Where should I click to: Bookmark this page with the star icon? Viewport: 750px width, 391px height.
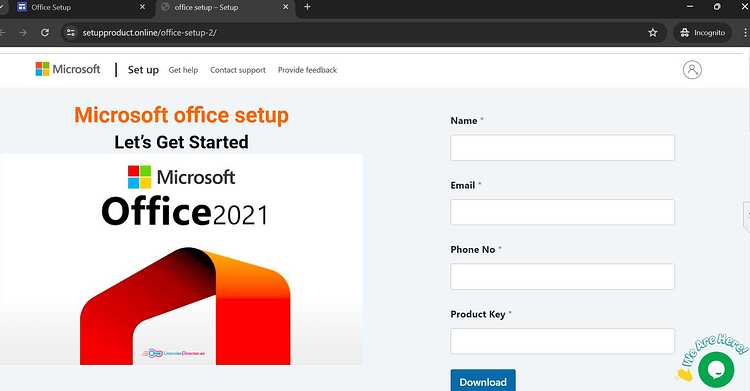(652, 33)
